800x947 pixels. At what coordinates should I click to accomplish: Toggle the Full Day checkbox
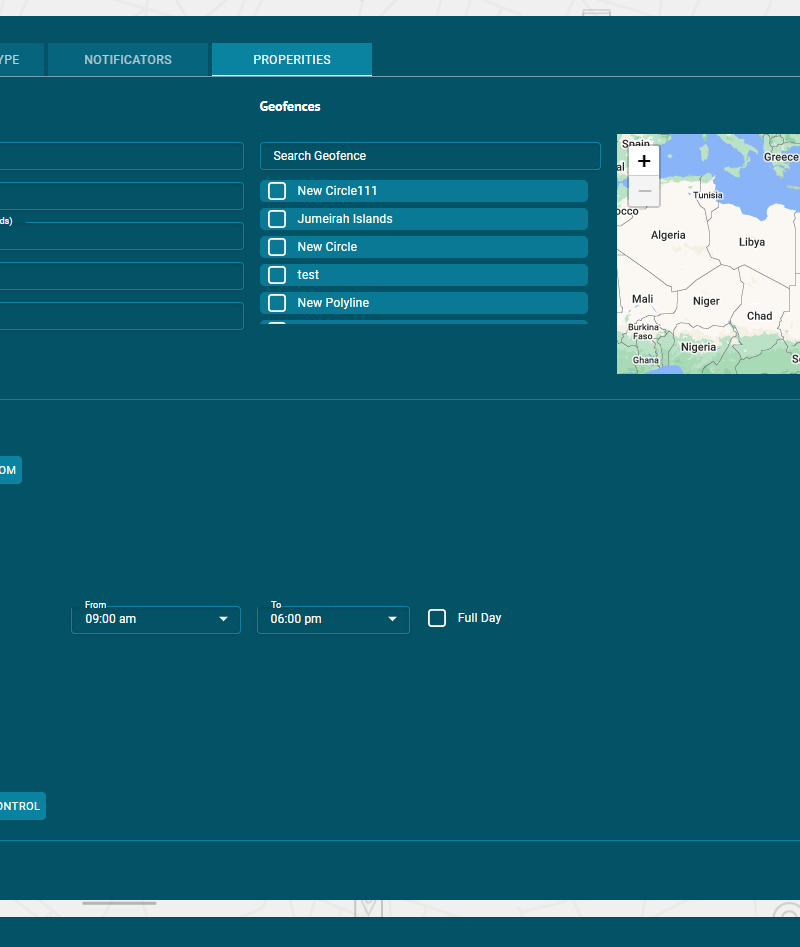click(x=437, y=618)
